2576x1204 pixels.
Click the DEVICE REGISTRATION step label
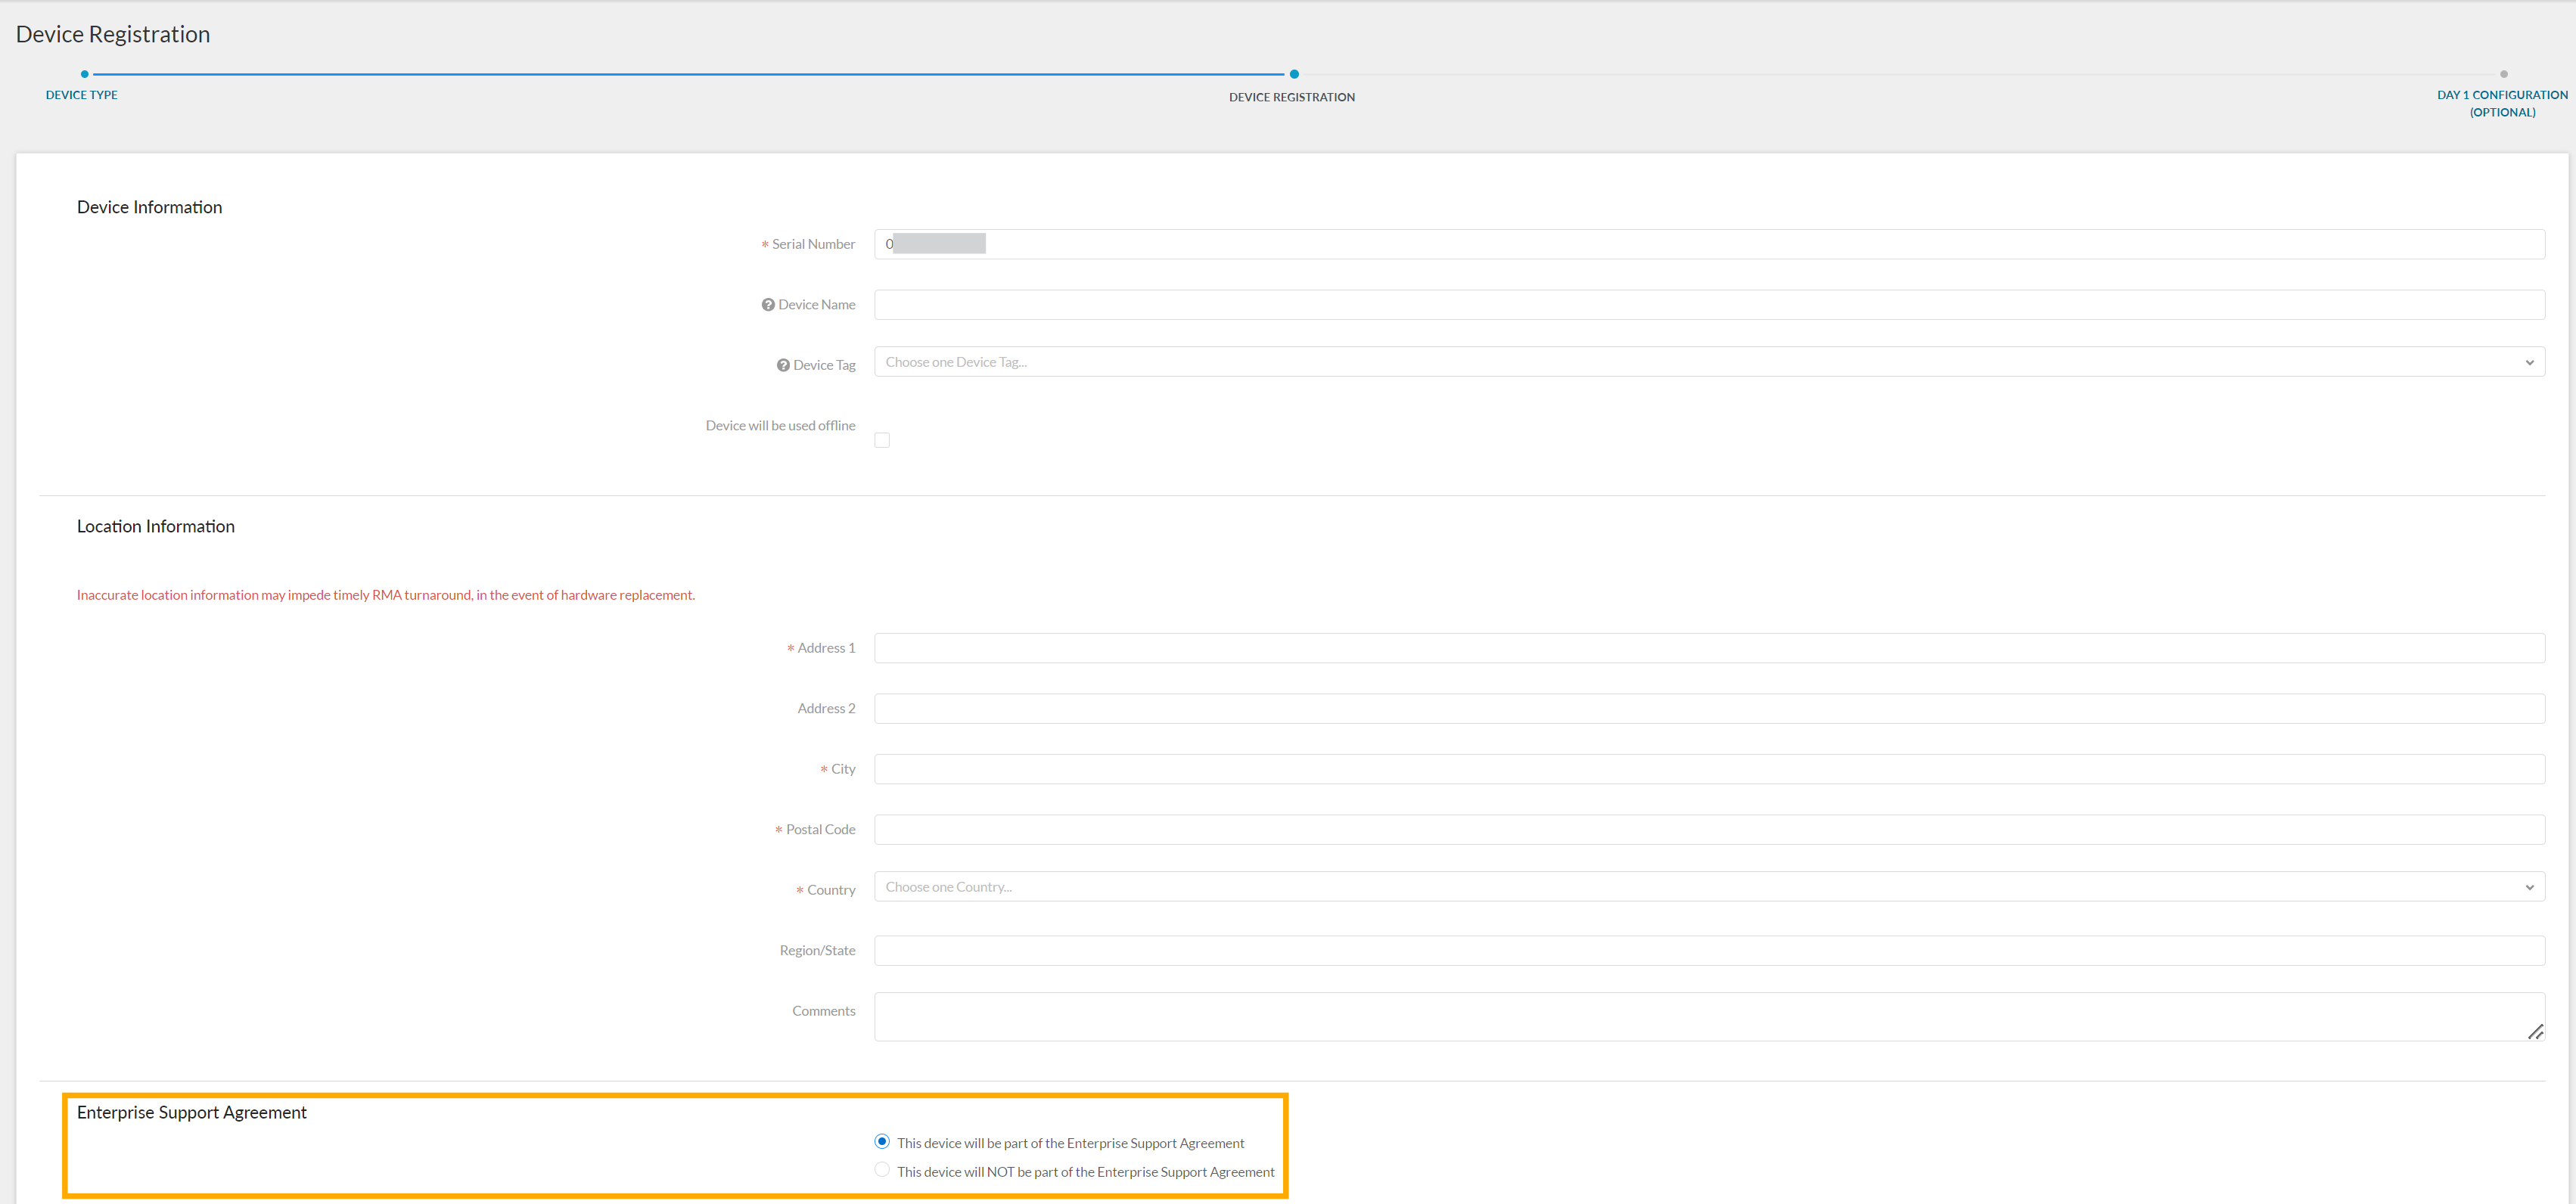(x=1292, y=97)
